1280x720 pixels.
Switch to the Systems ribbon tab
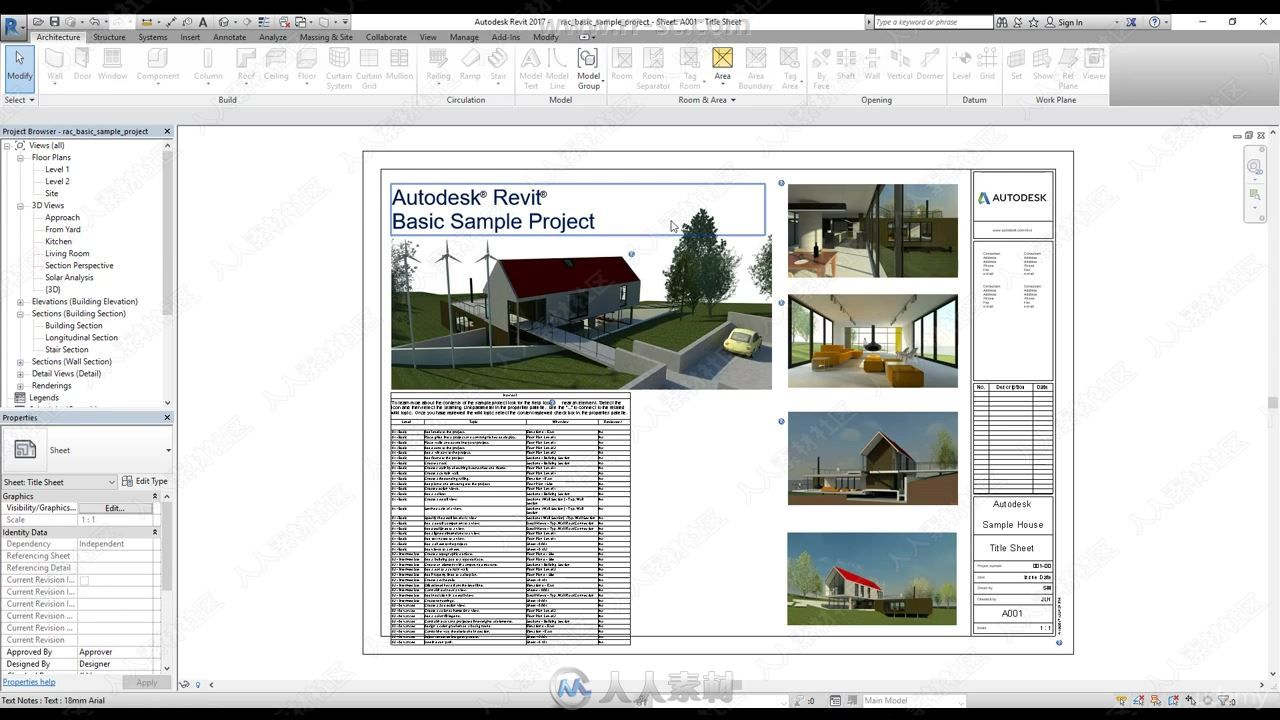click(x=153, y=37)
